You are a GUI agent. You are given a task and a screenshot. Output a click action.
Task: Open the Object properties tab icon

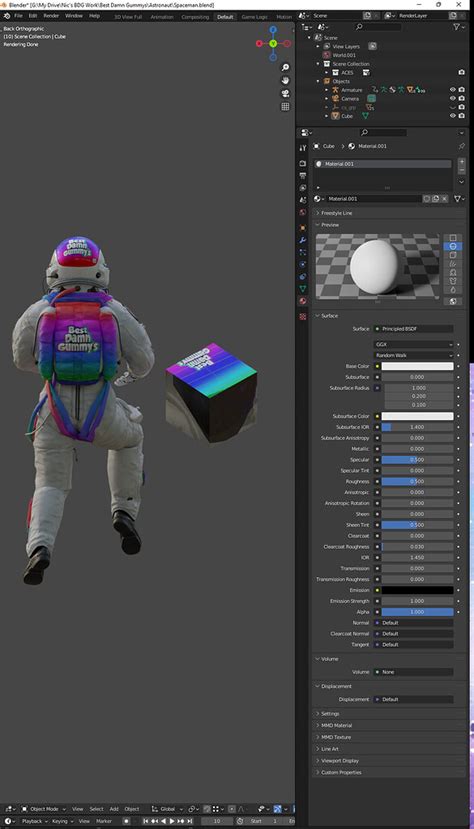[303, 228]
